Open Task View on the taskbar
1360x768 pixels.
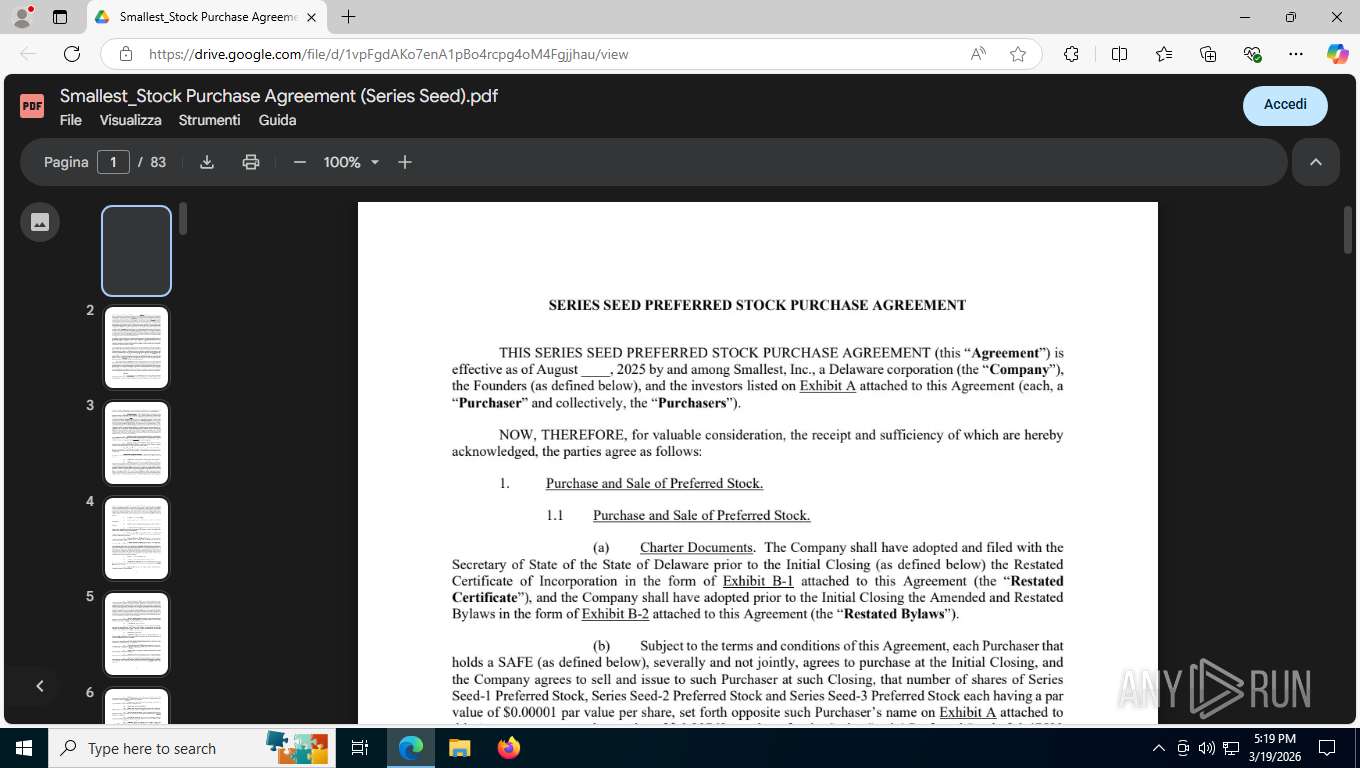coord(360,748)
